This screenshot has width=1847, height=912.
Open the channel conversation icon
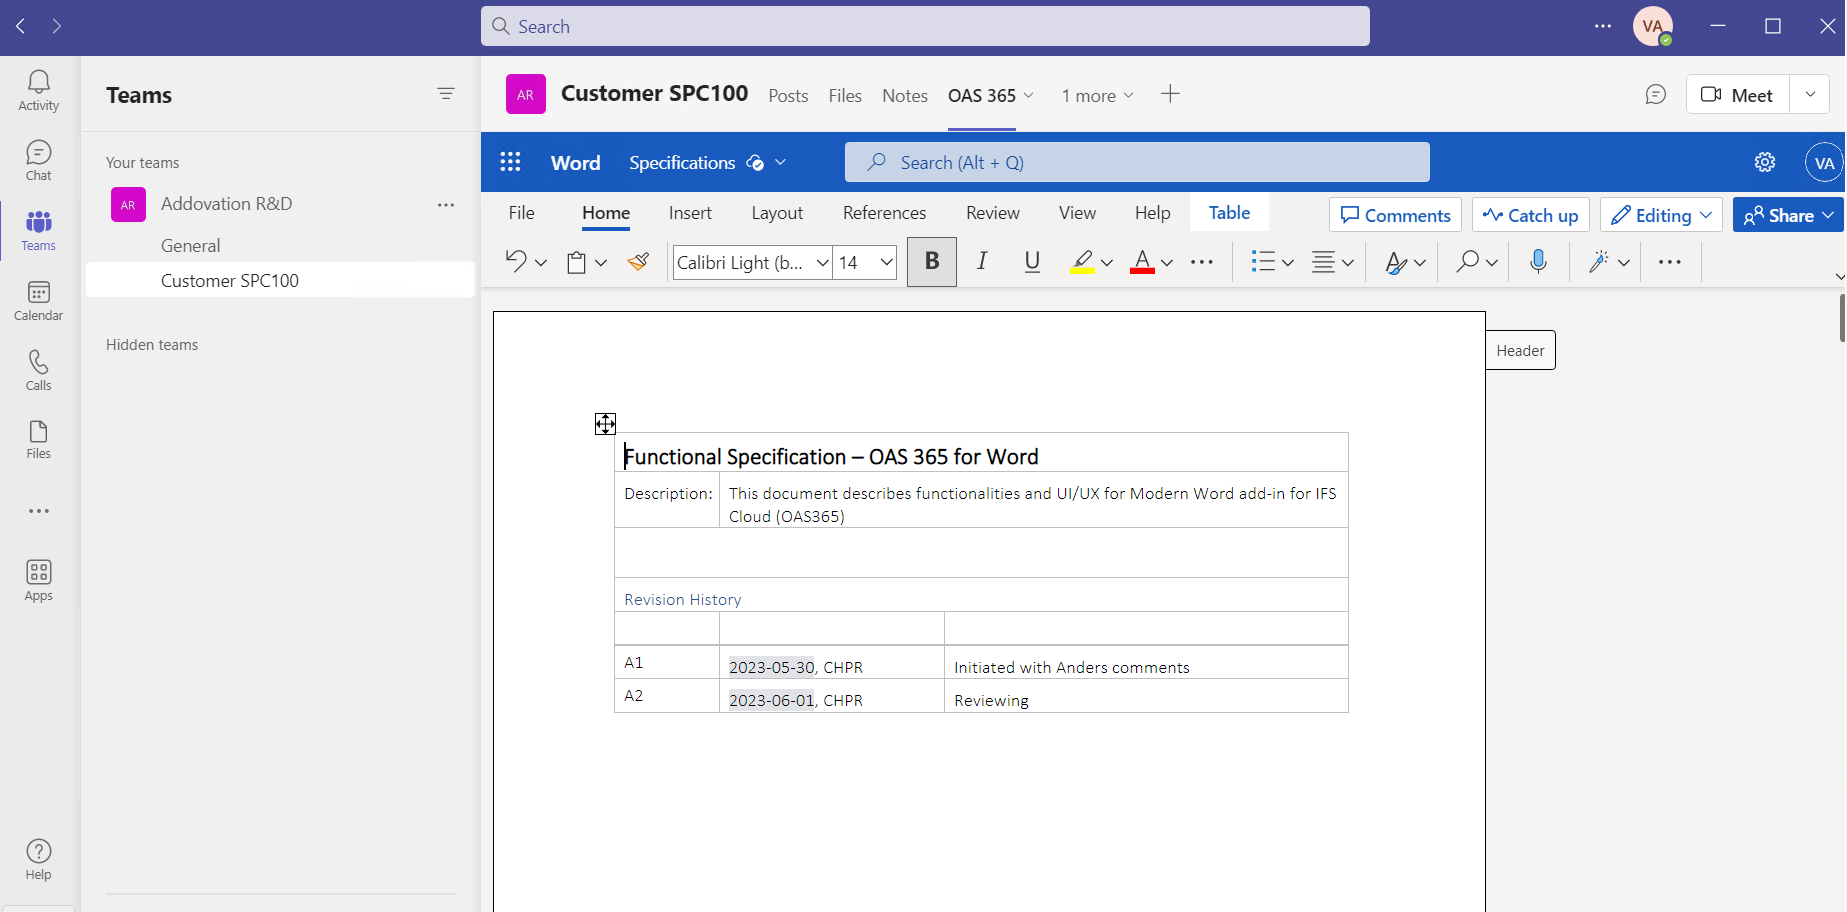tap(1655, 95)
